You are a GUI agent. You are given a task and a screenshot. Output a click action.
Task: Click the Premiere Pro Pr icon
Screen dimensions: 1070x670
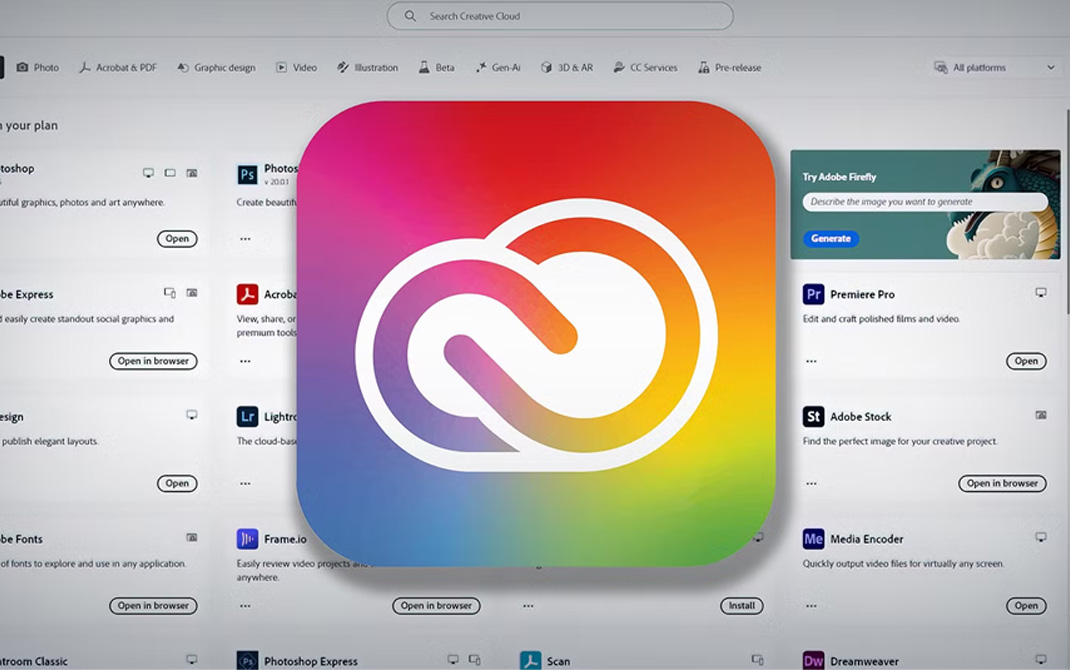click(x=813, y=294)
